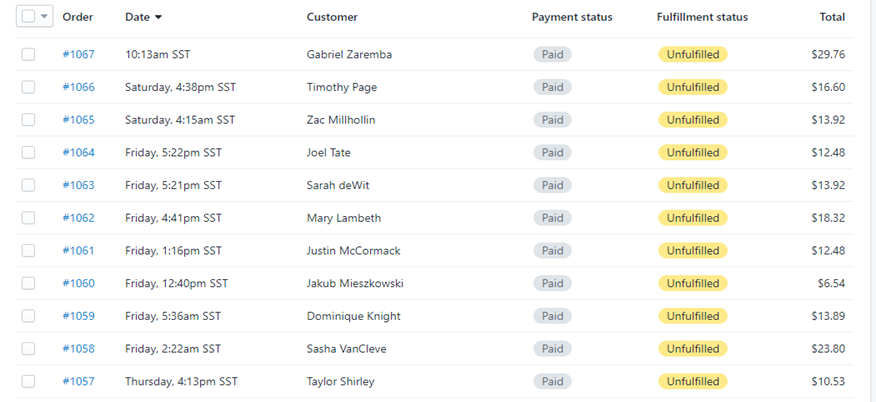Toggle the select-all orders checkbox in header
The width and height of the screenshot is (876, 402).
tap(28, 17)
